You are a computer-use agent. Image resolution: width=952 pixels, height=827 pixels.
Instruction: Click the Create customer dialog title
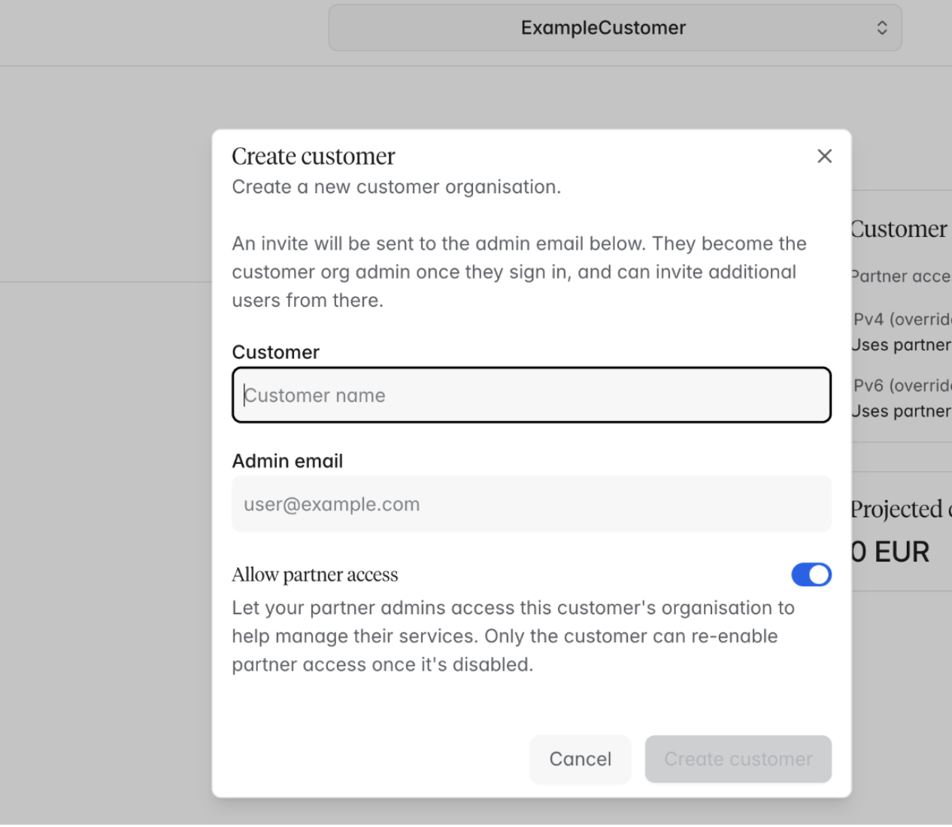[x=313, y=156]
